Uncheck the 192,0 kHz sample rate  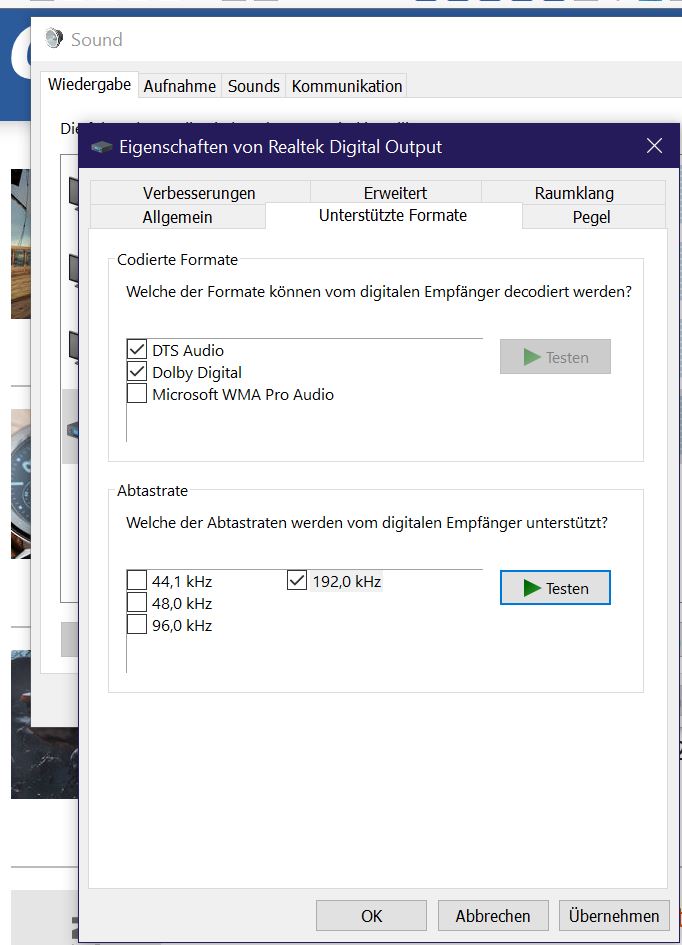click(297, 580)
